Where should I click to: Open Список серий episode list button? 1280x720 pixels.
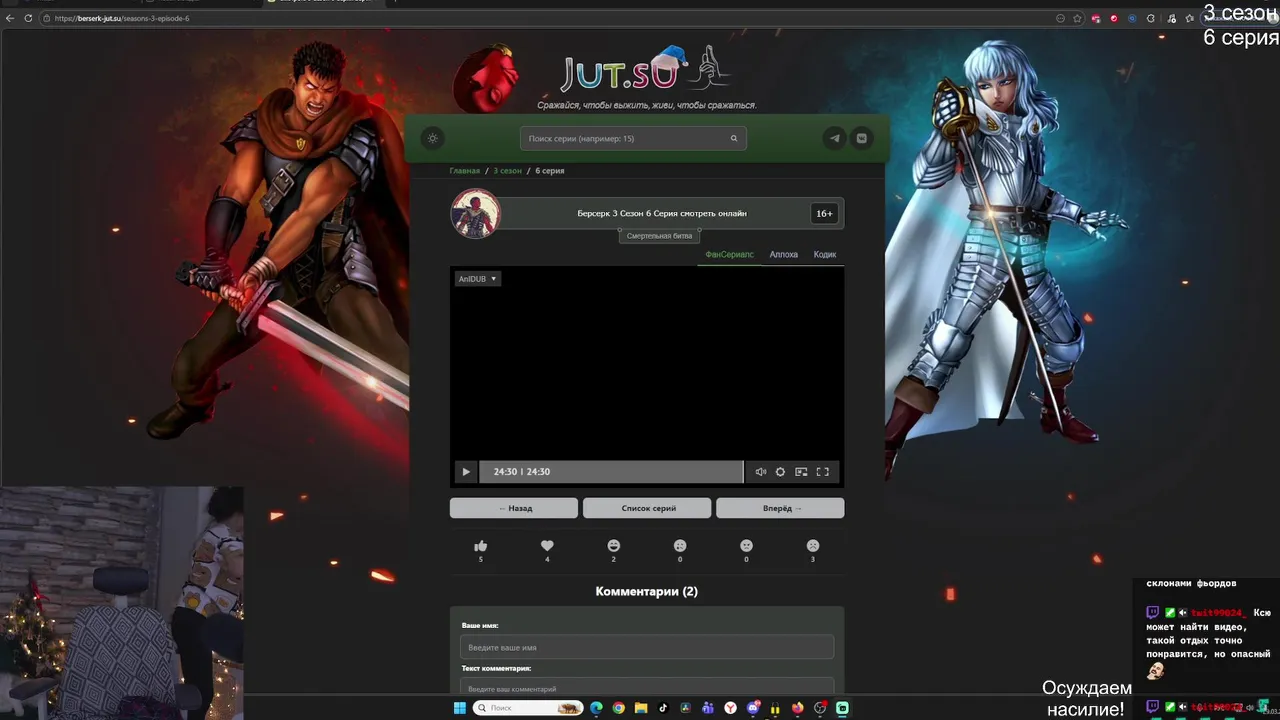(x=647, y=508)
